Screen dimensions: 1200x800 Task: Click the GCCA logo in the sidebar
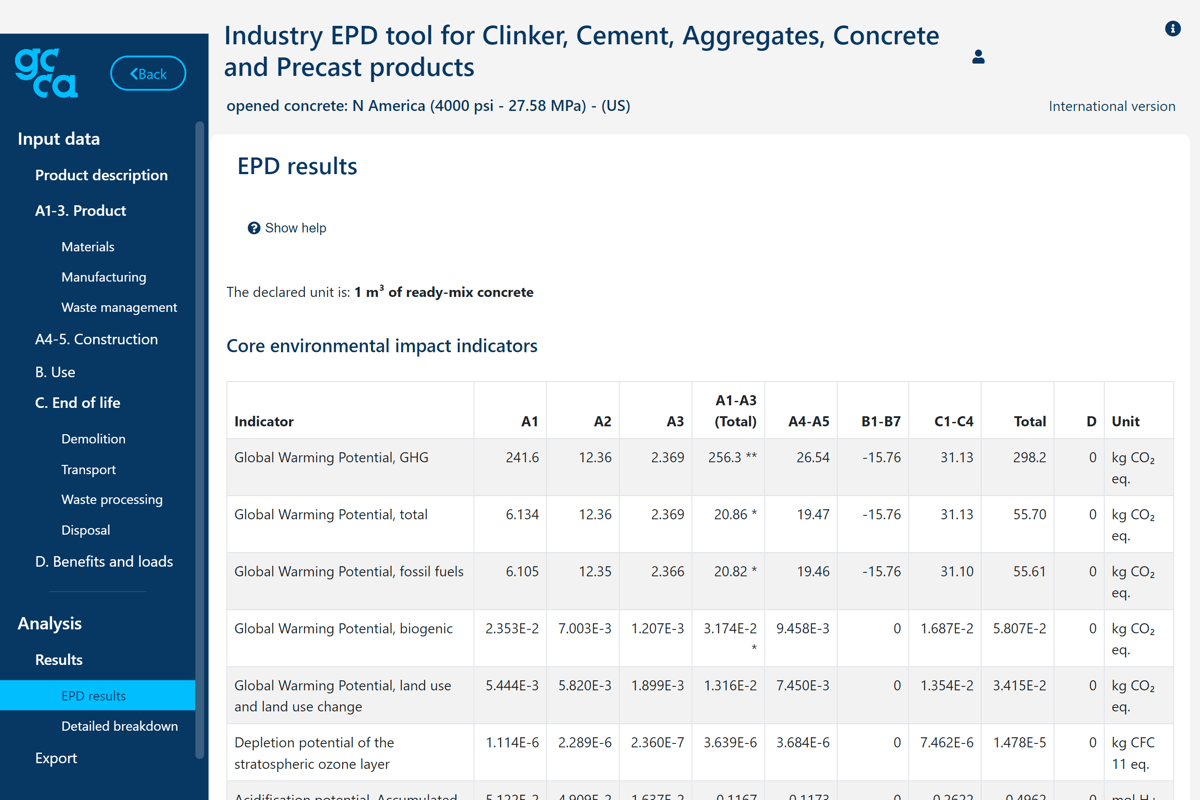click(44, 72)
